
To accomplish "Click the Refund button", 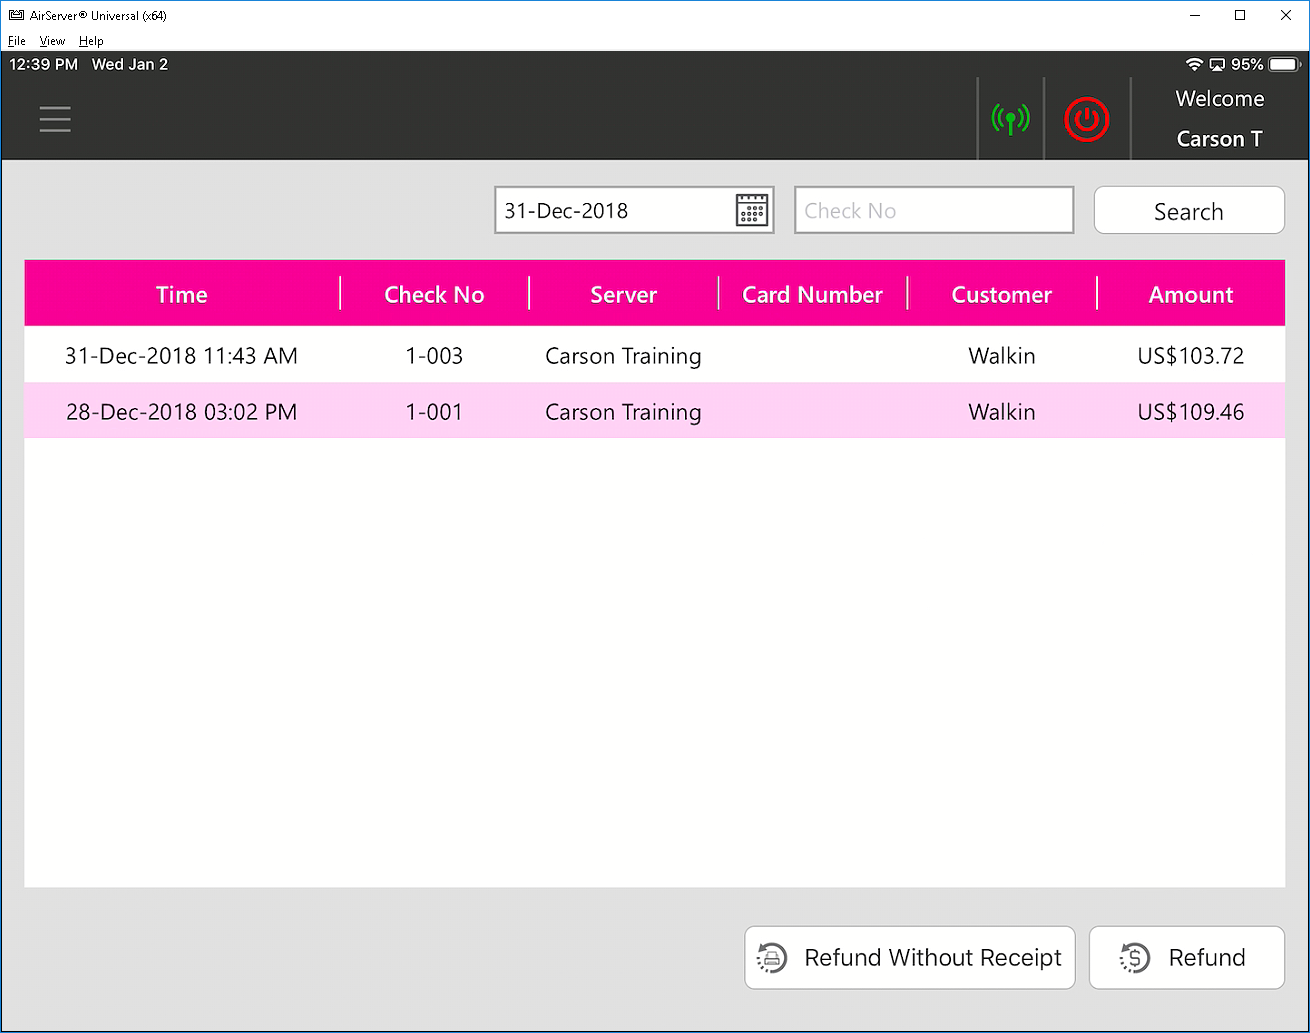I will click(x=1186, y=957).
